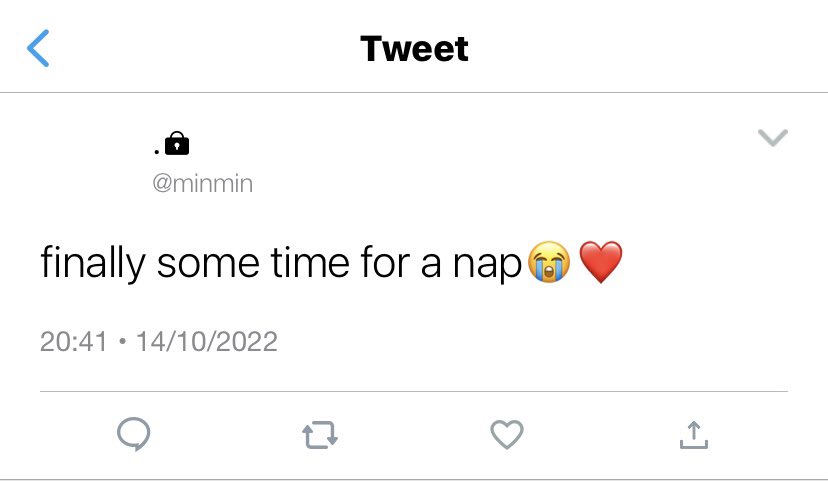
Task: Select the dot display name
Action: [x=157, y=152]
